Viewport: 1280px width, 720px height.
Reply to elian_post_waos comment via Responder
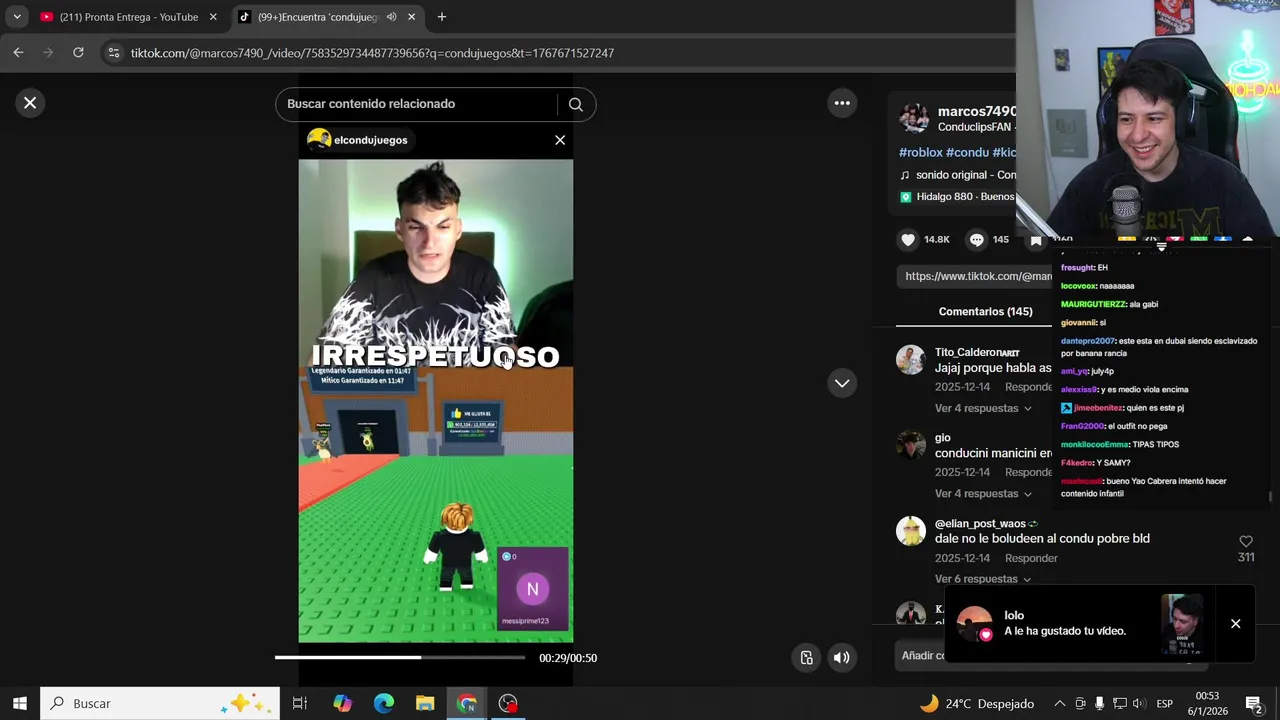[x=1031, y=558]
